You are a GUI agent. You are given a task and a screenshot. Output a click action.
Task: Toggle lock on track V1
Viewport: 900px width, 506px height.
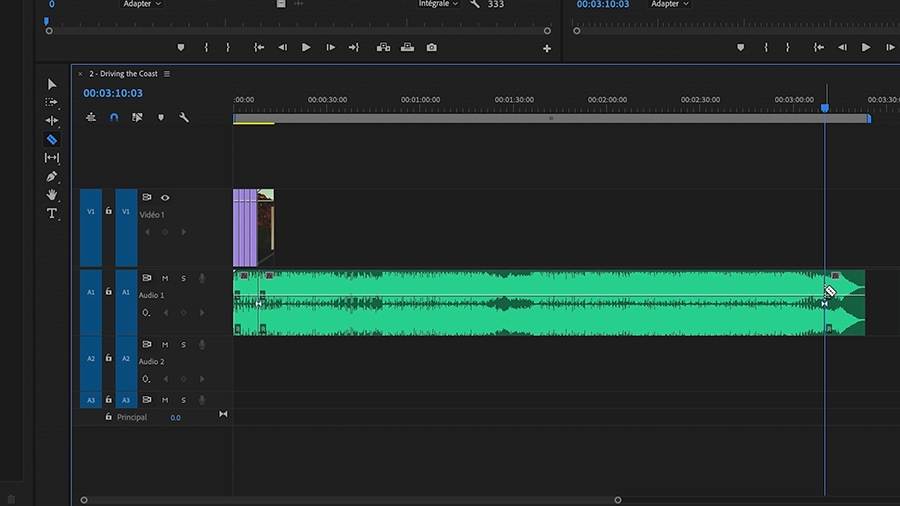[x=108, y=211]
